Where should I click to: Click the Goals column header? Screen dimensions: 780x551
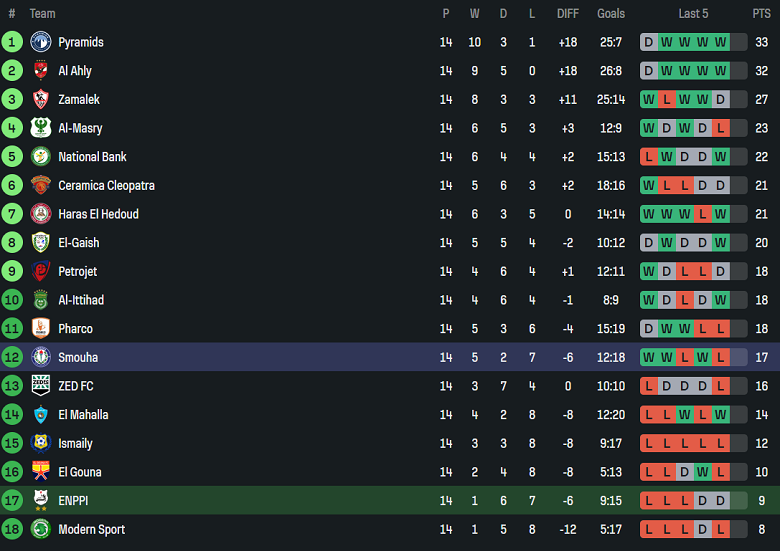point(611,14)
